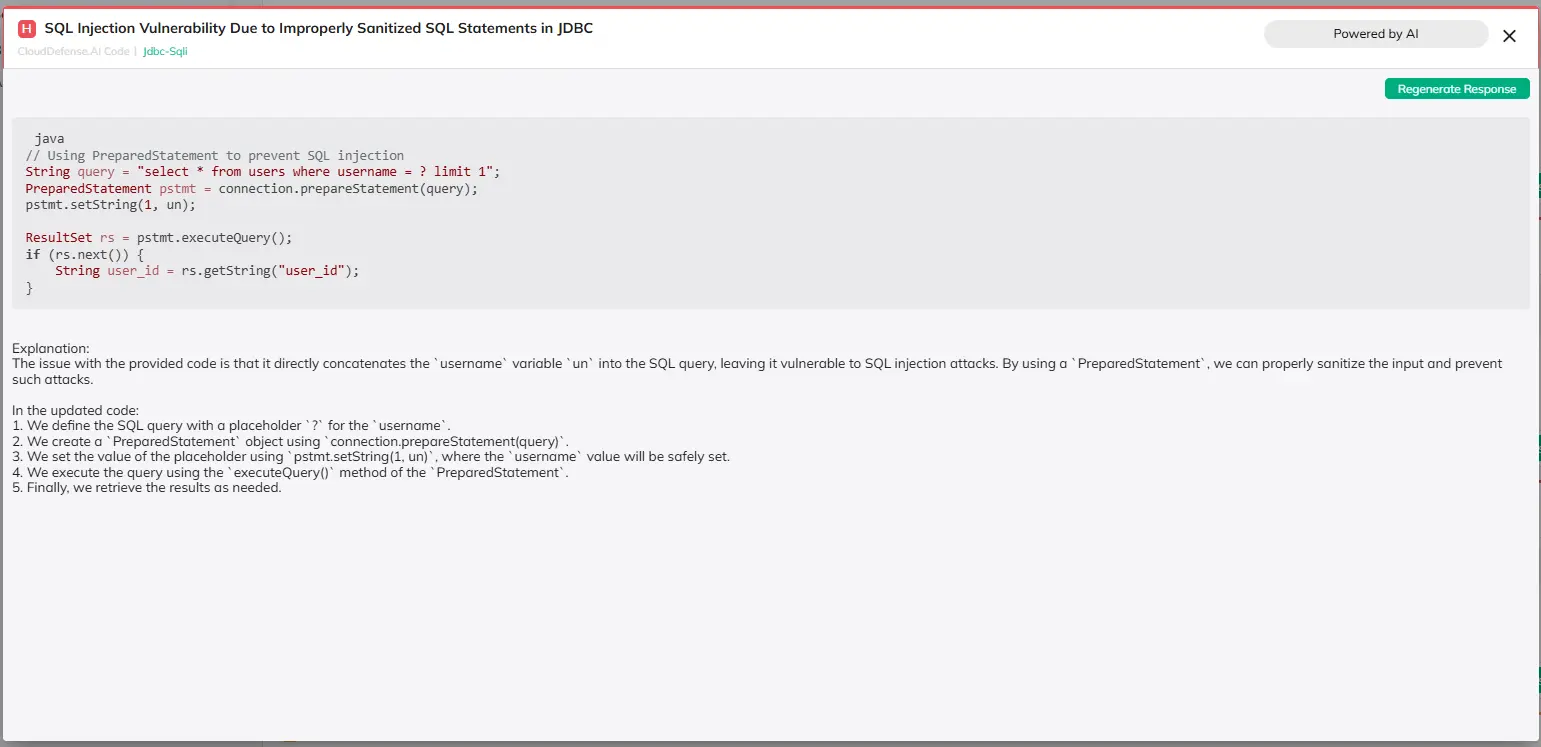Click the Regenerate Response button
The height and width of the screenshot is (747, 1541).
(x=1456, y=89)
